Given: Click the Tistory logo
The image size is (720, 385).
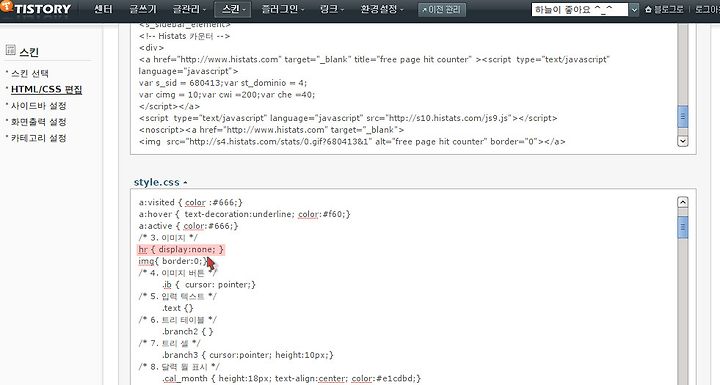Looking at the screenshot, I should tap(36, 8).
